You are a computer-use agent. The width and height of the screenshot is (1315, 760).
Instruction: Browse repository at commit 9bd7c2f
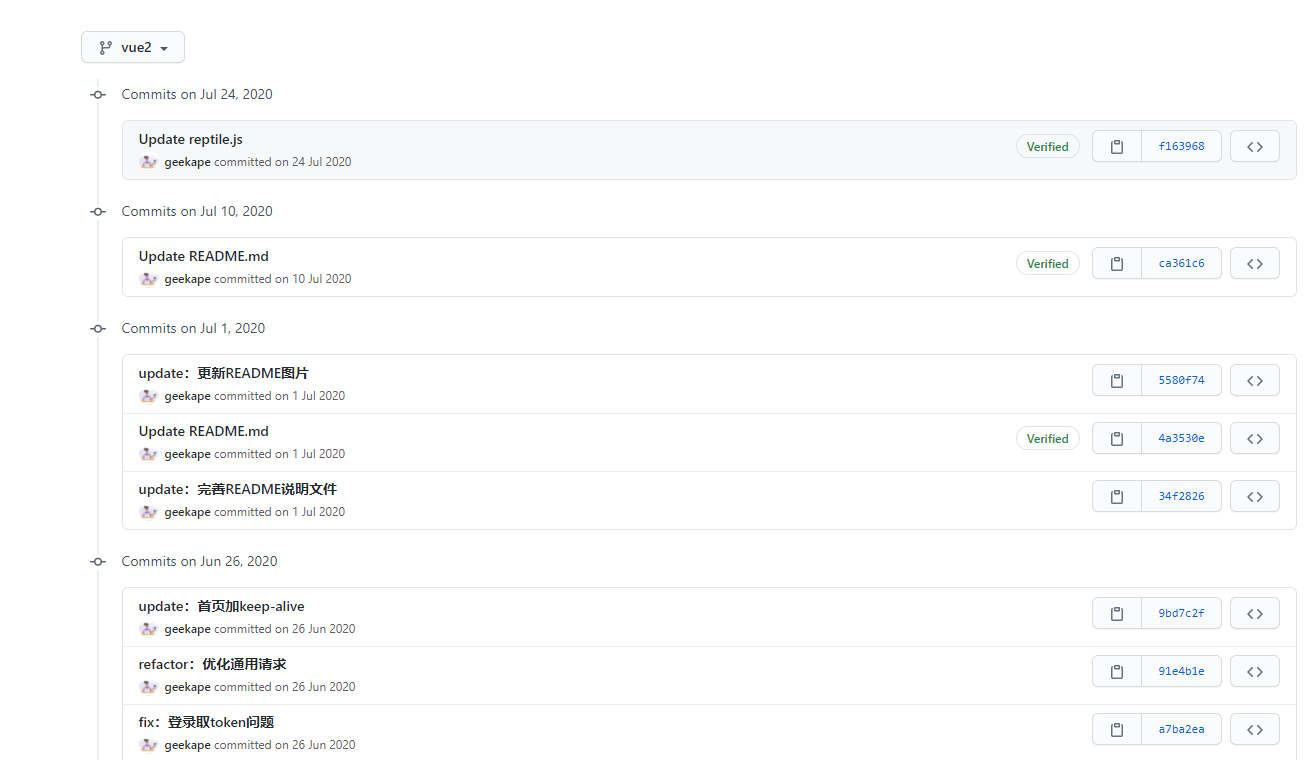point(1255,613)
